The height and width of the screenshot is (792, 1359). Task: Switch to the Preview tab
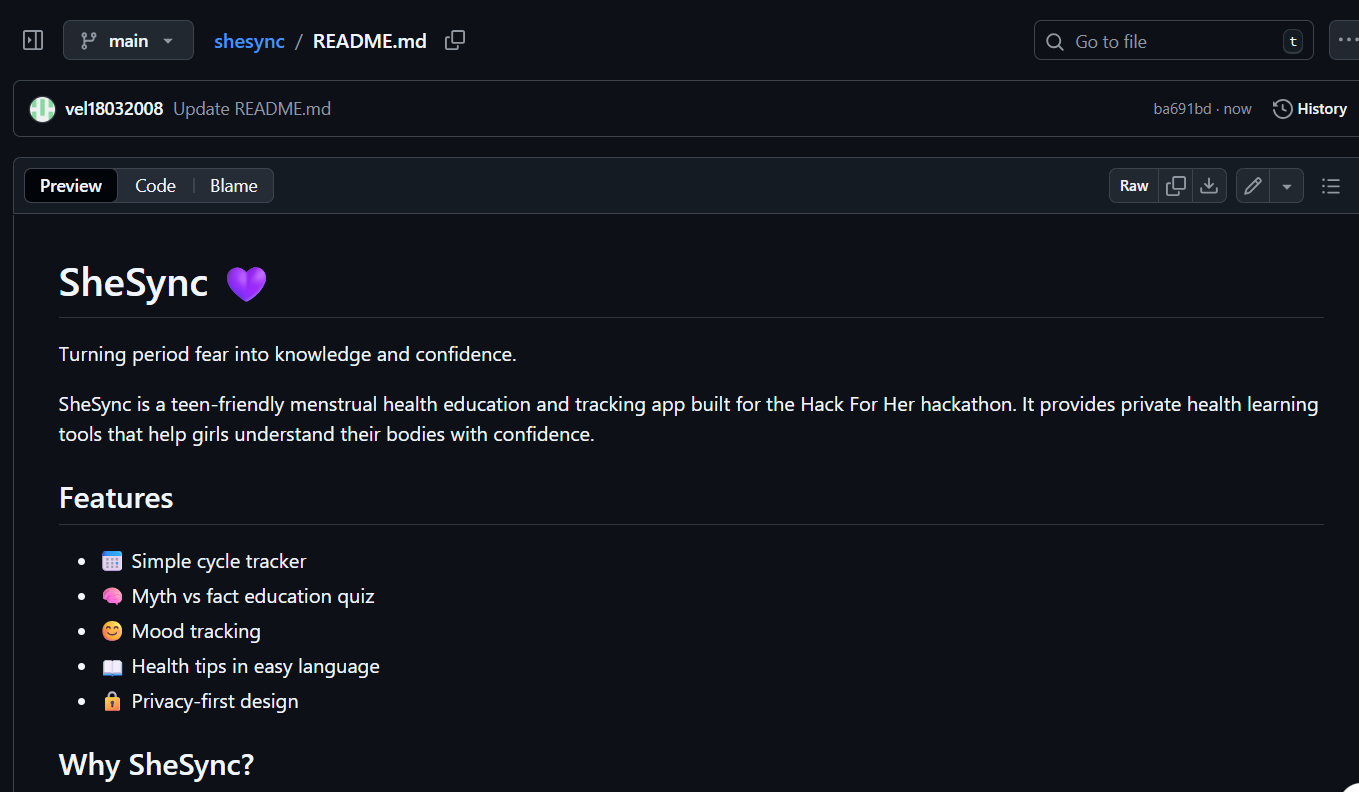[71, 186]
